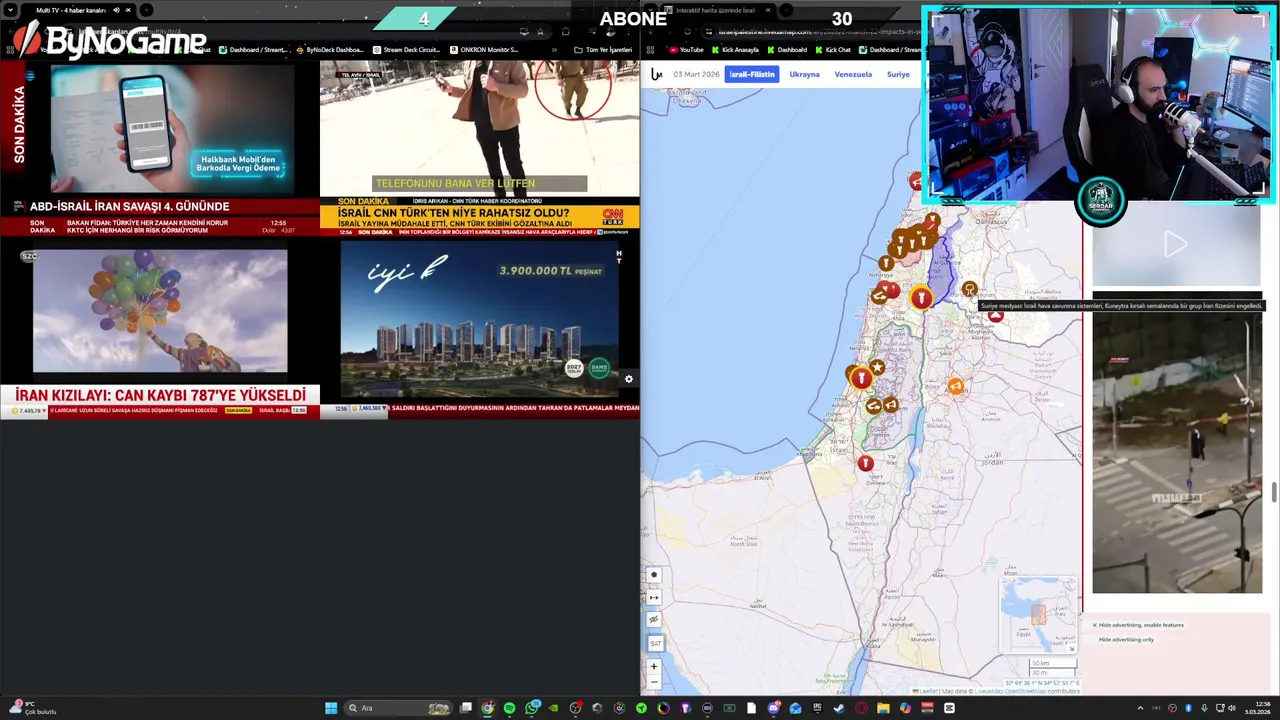Screen dimensions: 1280x720
Task: Open the clock and date flyout
Action: click(1257, 708)
